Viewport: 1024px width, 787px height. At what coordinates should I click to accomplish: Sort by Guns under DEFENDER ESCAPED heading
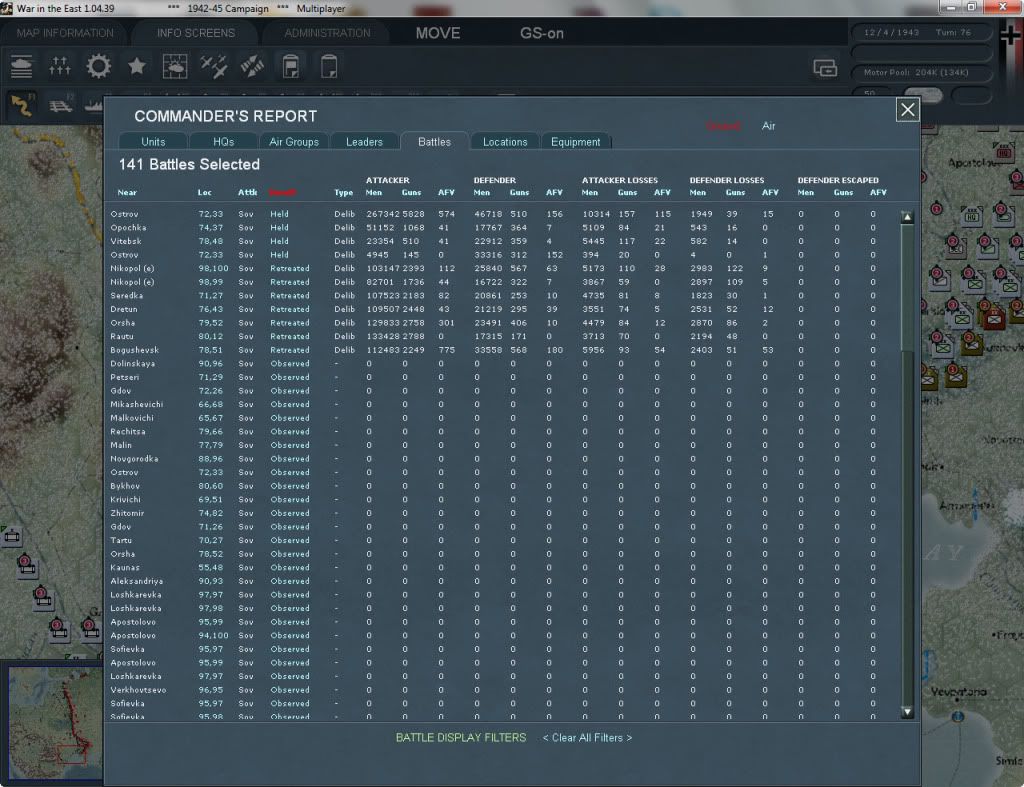point(843,193)
